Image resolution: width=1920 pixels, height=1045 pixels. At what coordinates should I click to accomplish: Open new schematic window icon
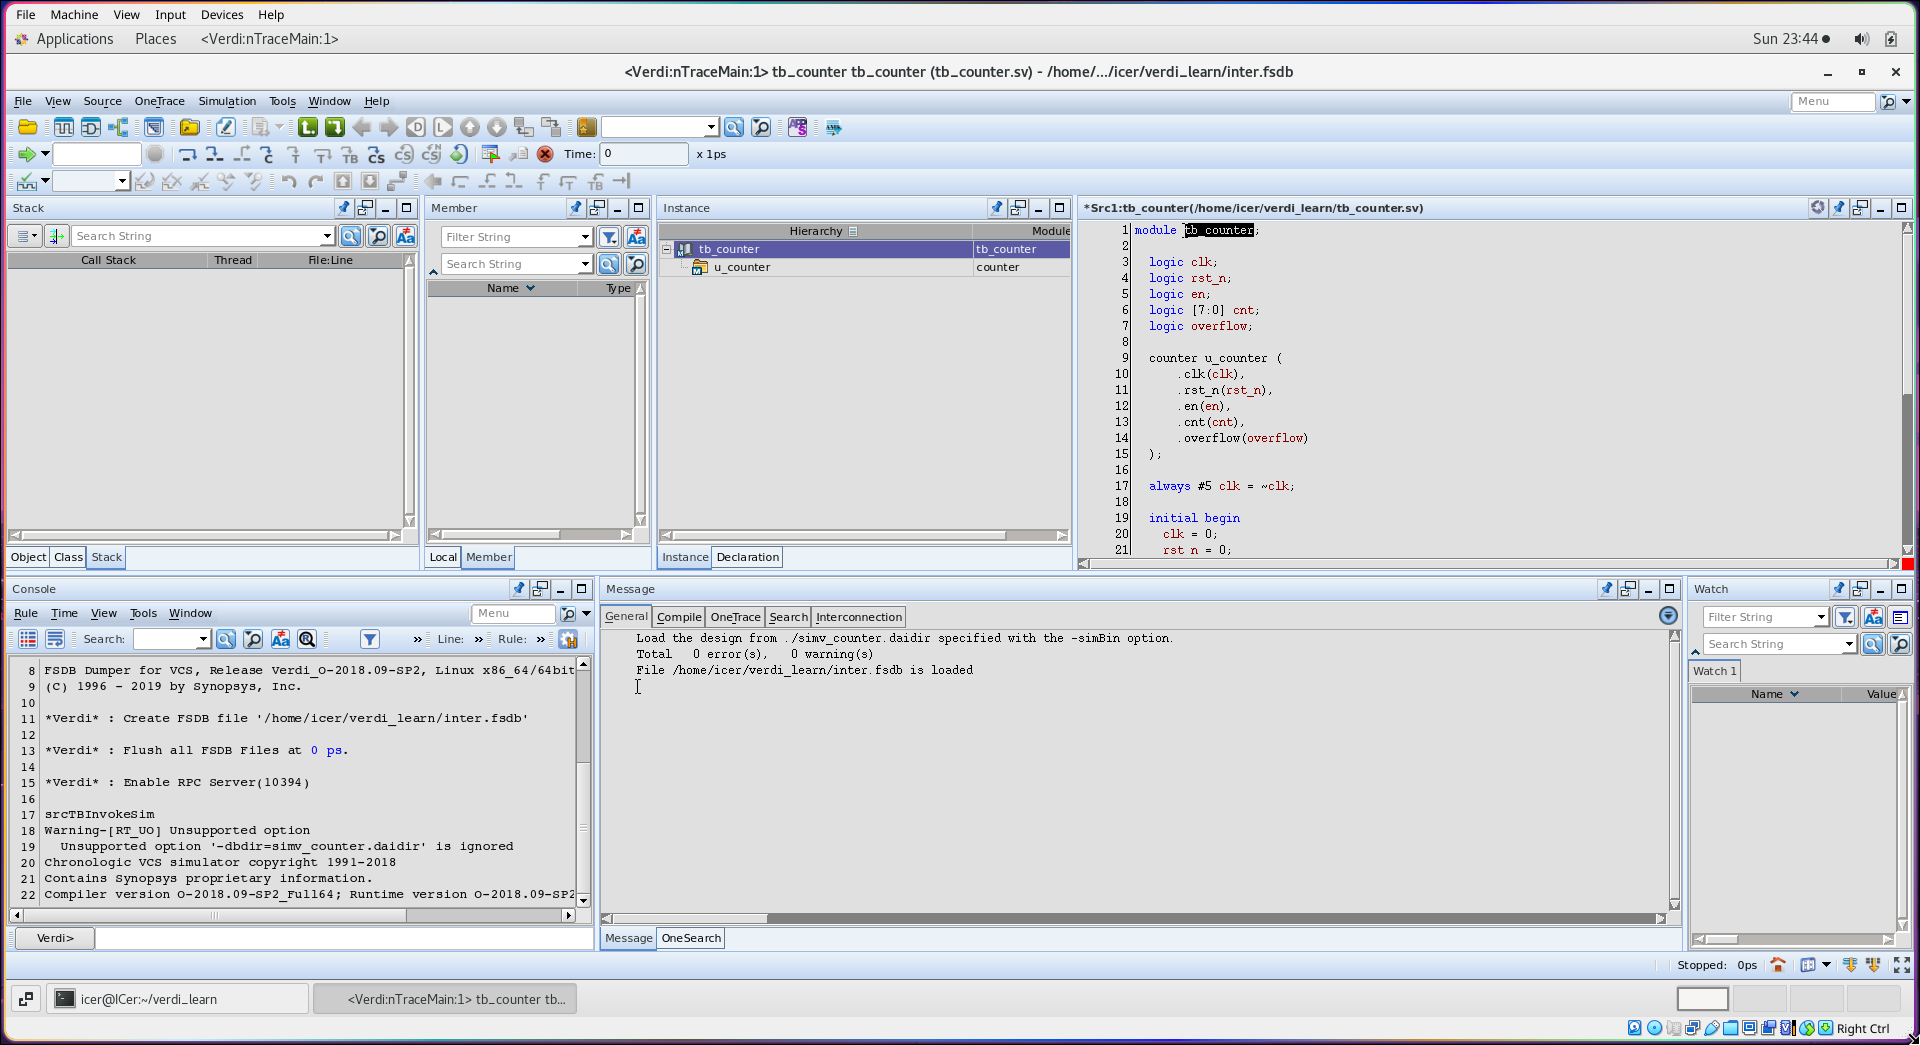pyautogui.click(x=91, y=127)
